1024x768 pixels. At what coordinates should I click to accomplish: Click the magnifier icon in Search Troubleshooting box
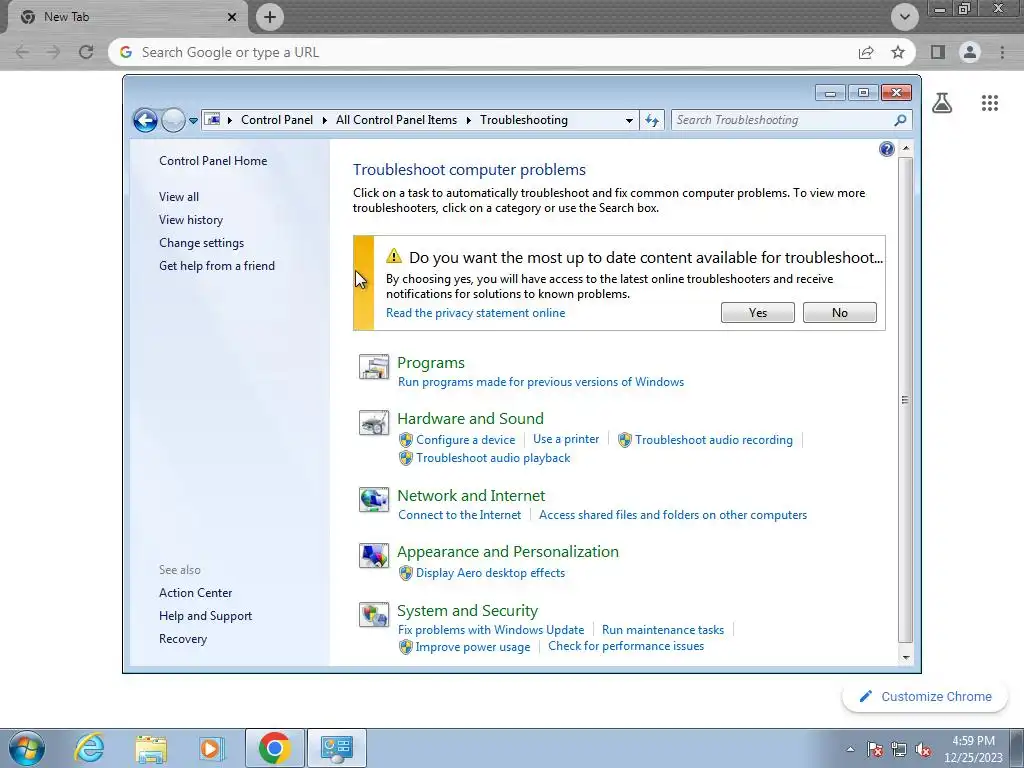click(900, 120)
